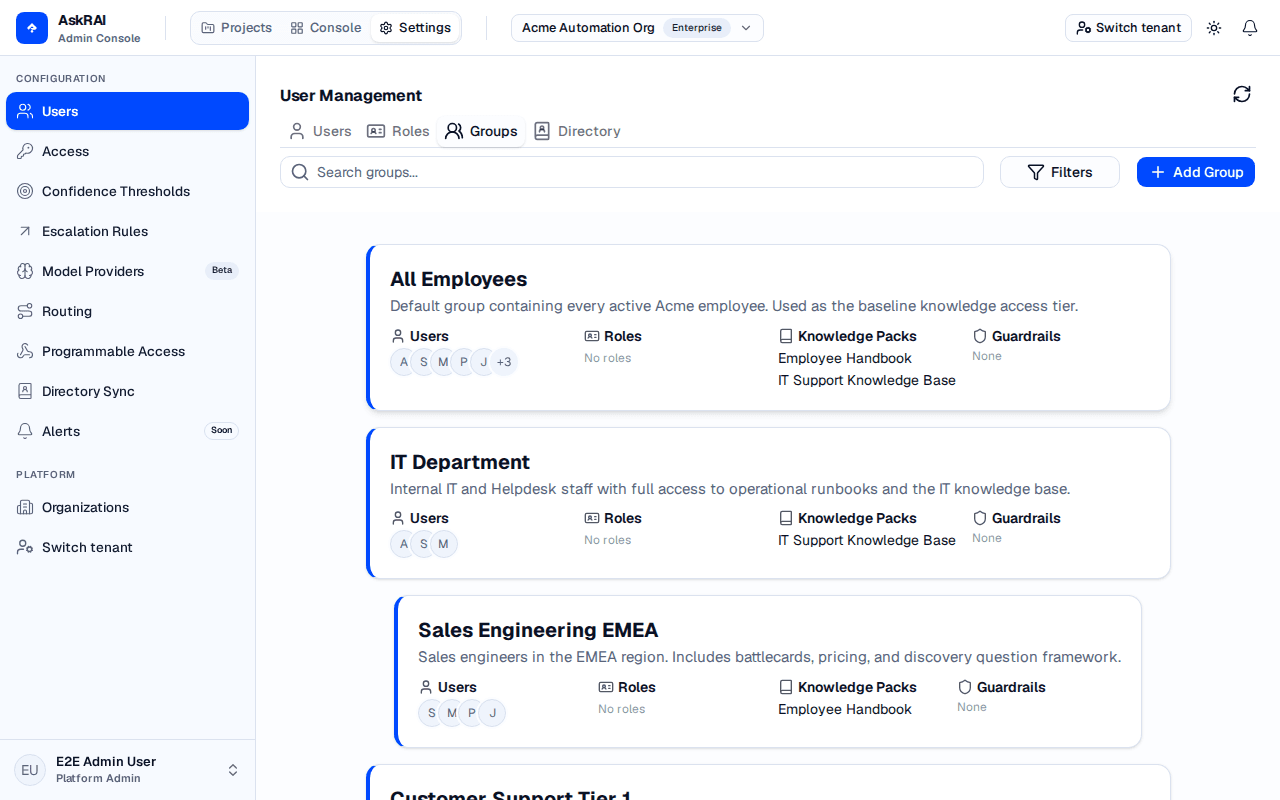Open the Filters button
Viewport: 1280px width, 800px height.
tap(1060, 172)
